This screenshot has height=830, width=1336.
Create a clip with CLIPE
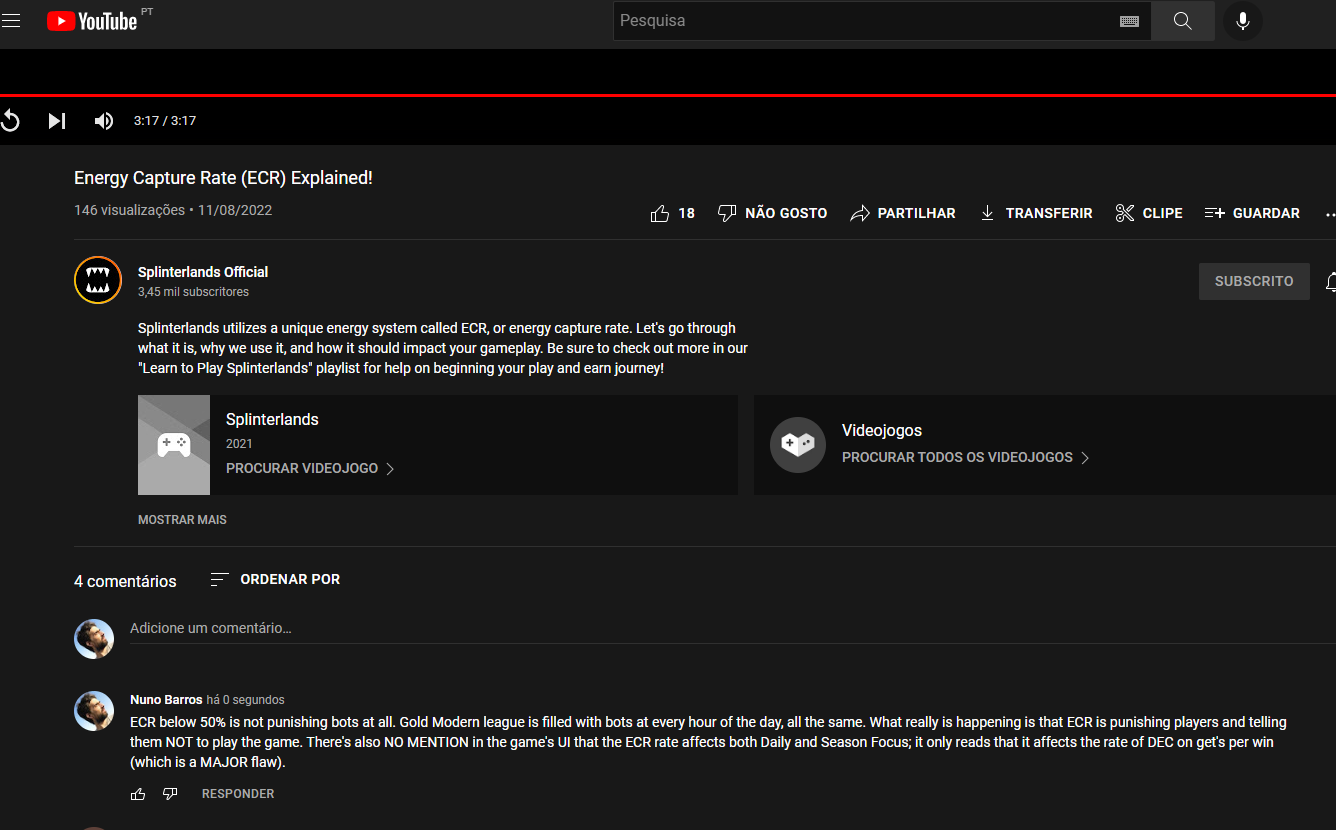pyautogui.click(x=1149, y=213)
